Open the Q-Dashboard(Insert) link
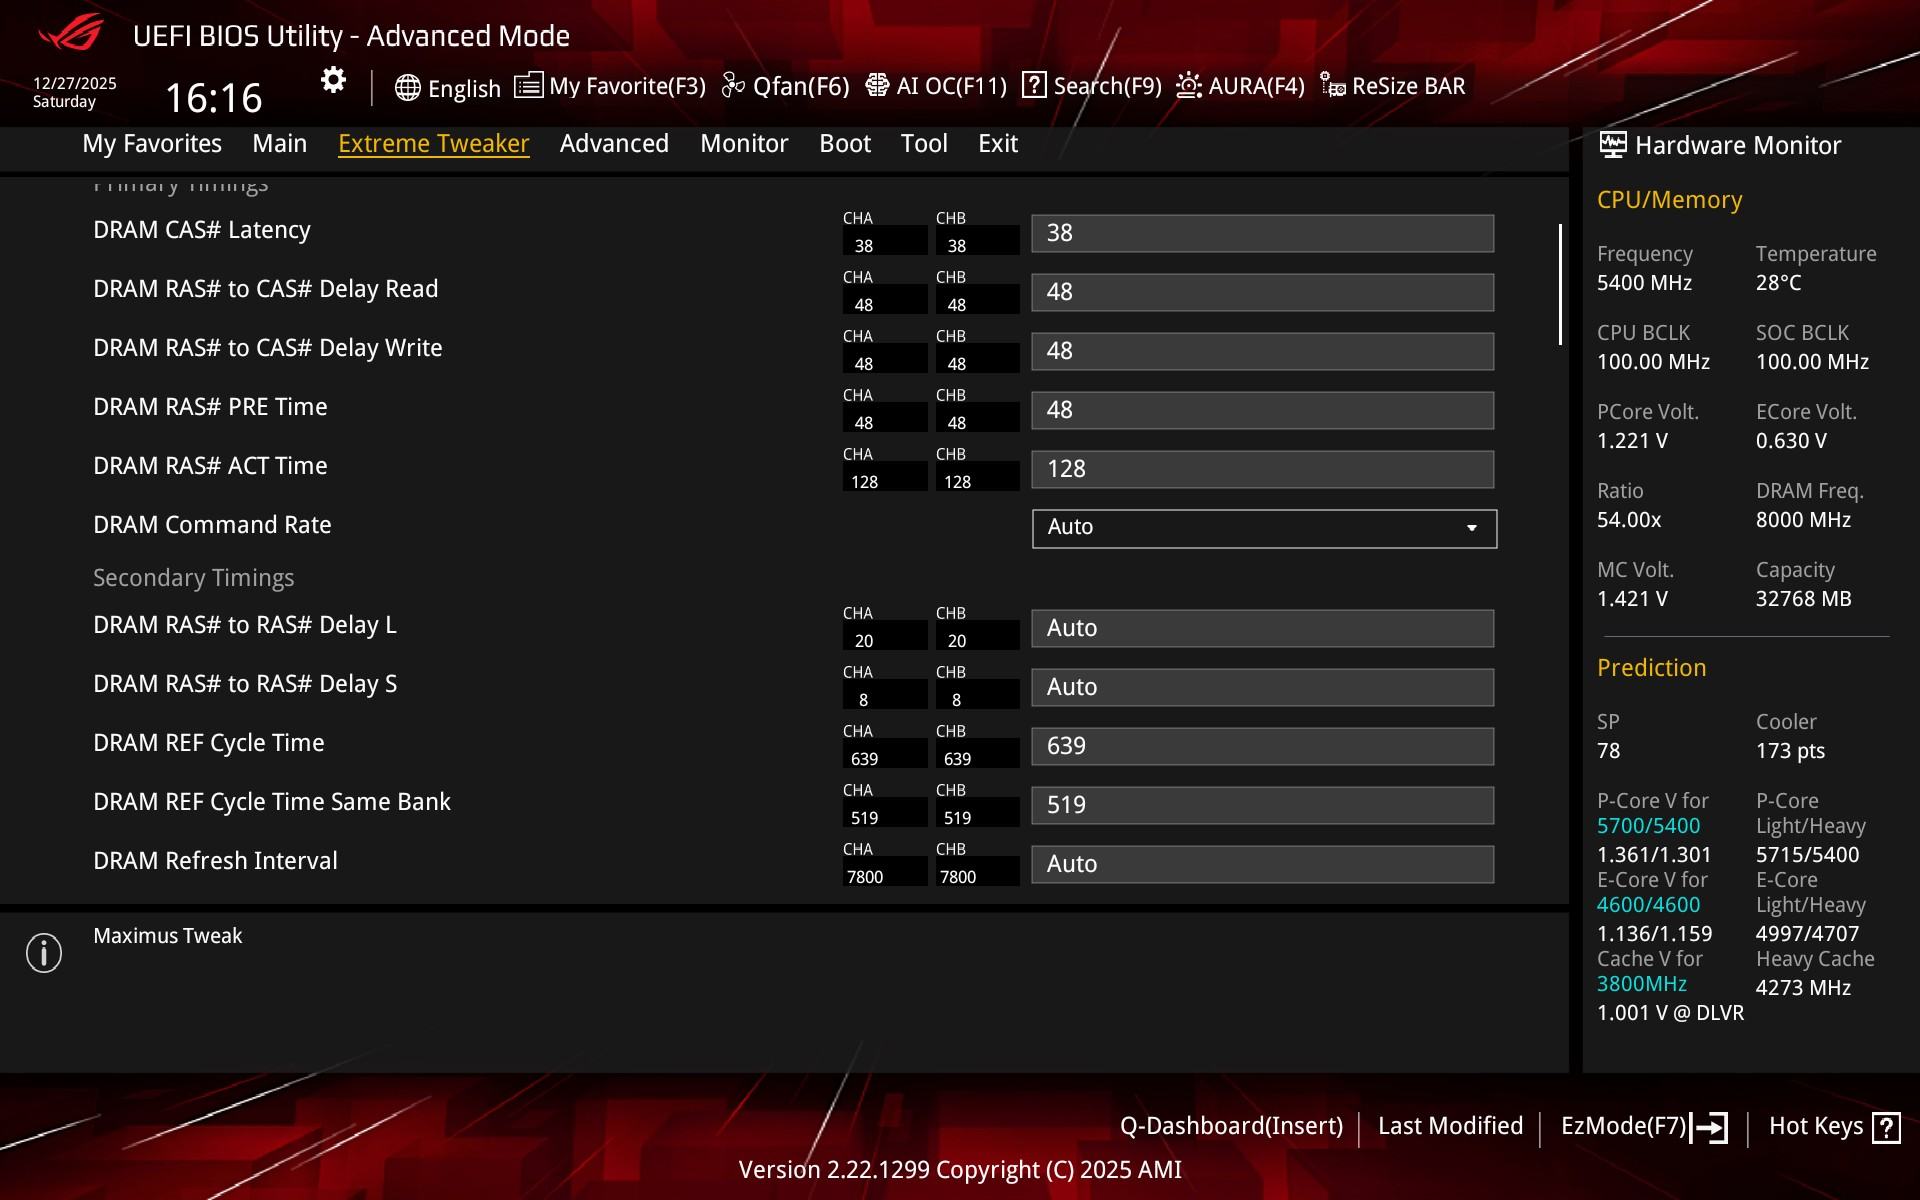 coord(1231,1126)
